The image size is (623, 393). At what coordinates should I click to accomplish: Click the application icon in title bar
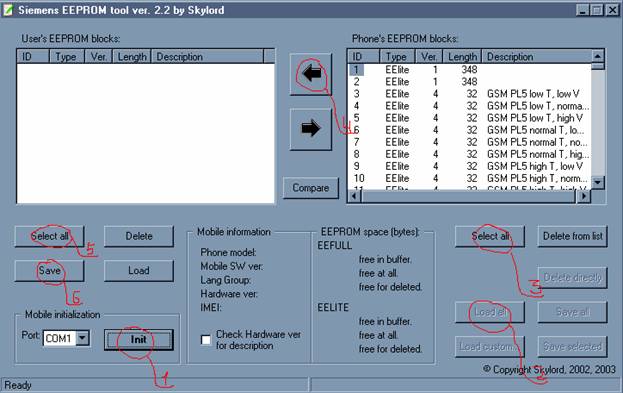point(8,10)
